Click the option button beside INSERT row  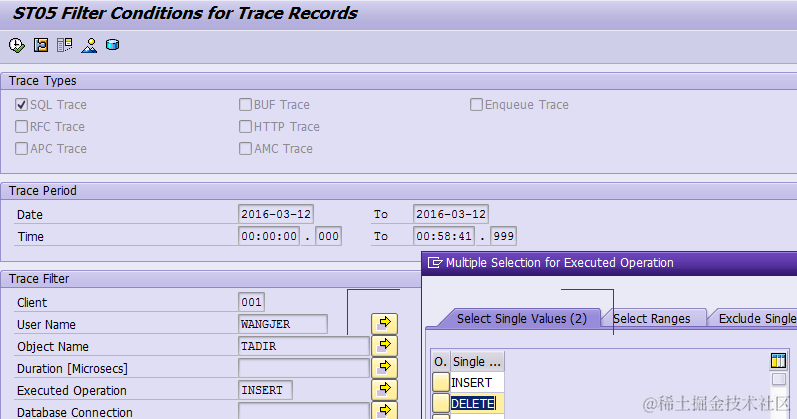(x=441, y=382)
